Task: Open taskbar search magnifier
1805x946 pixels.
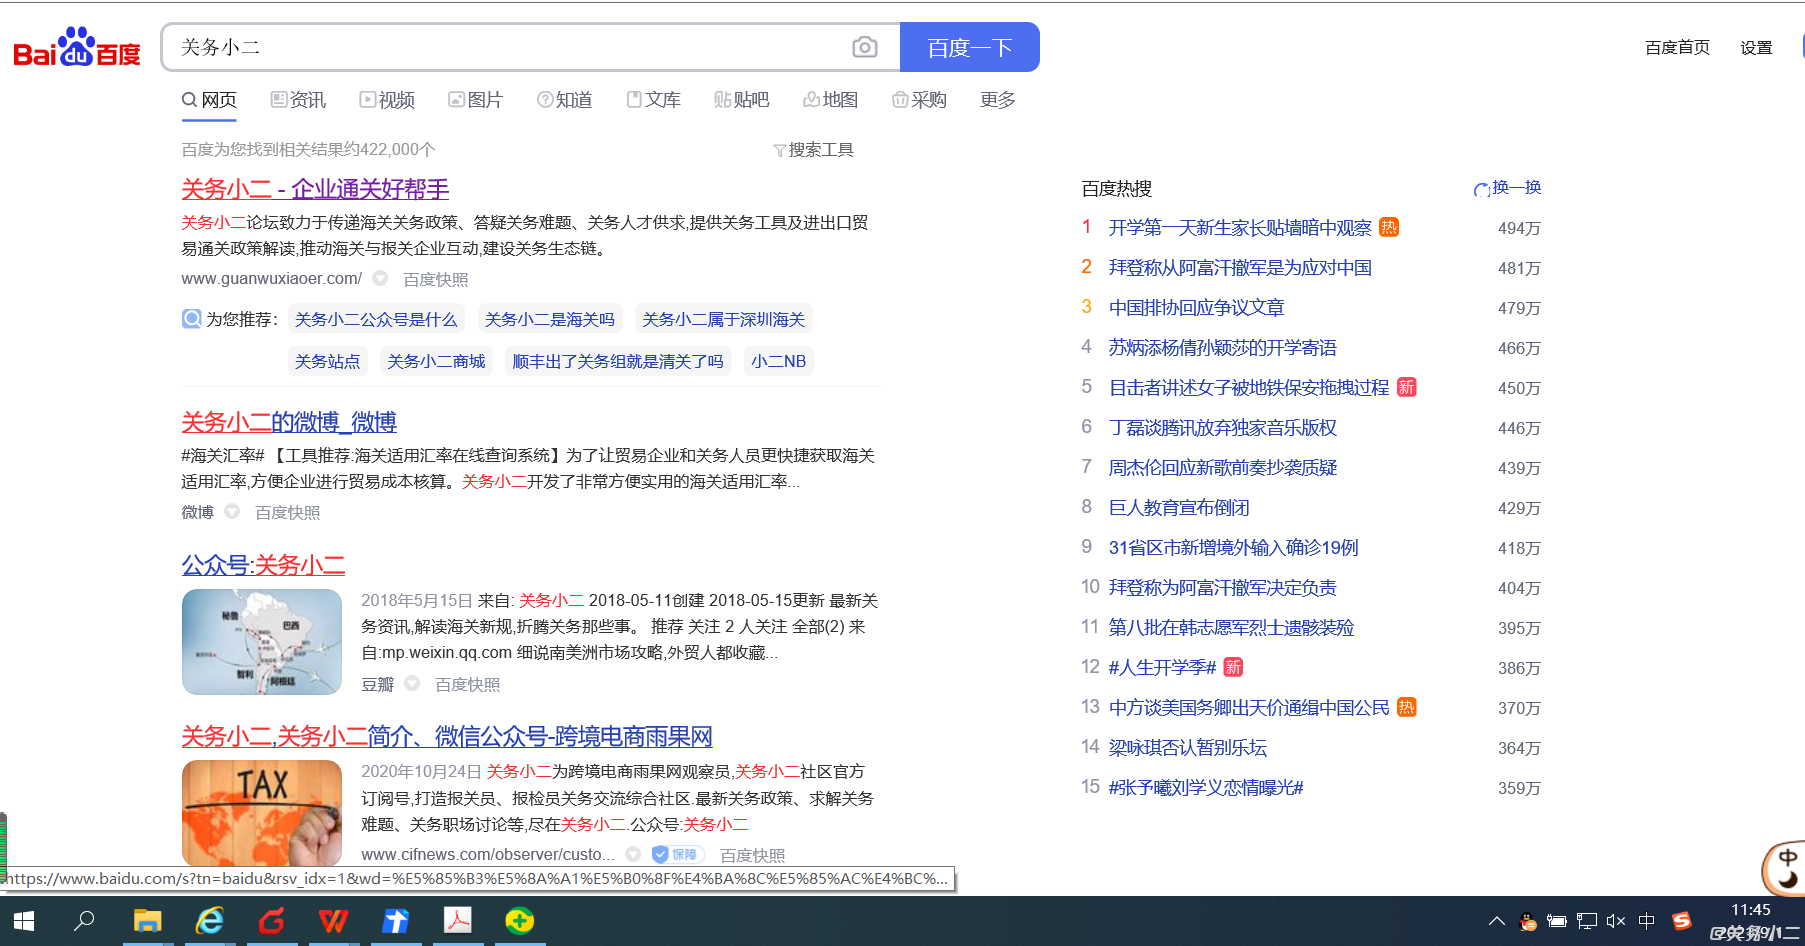Action: [84, 921]
